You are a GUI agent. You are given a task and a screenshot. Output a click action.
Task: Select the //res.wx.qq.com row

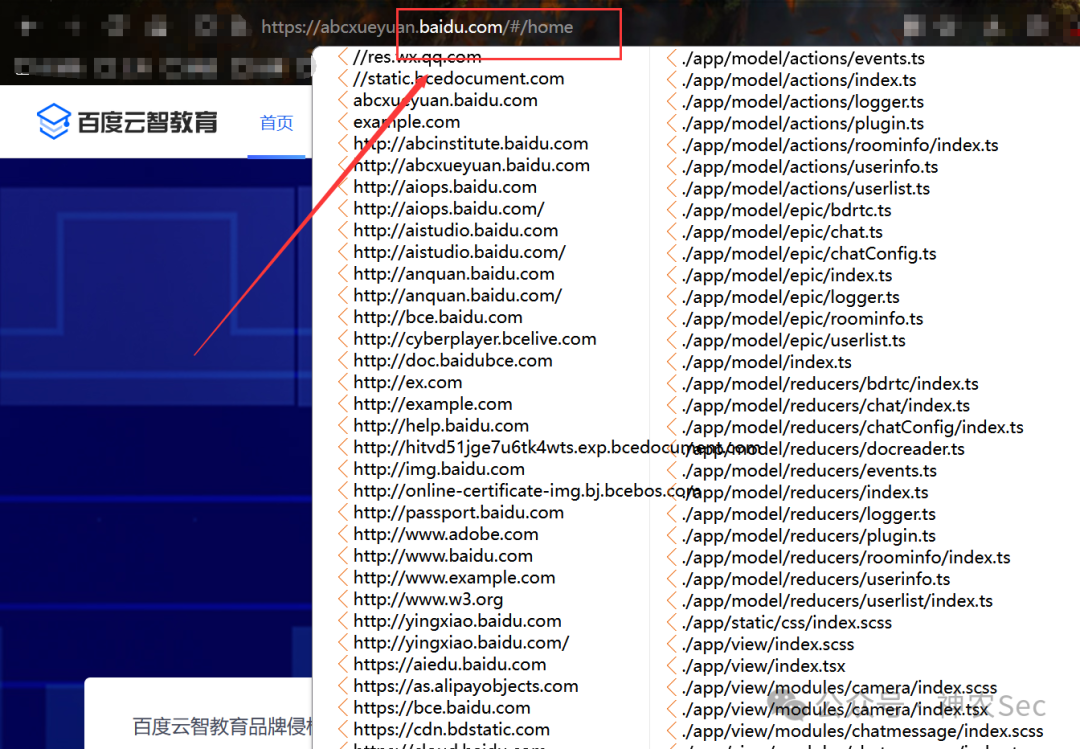pos(417,57)
